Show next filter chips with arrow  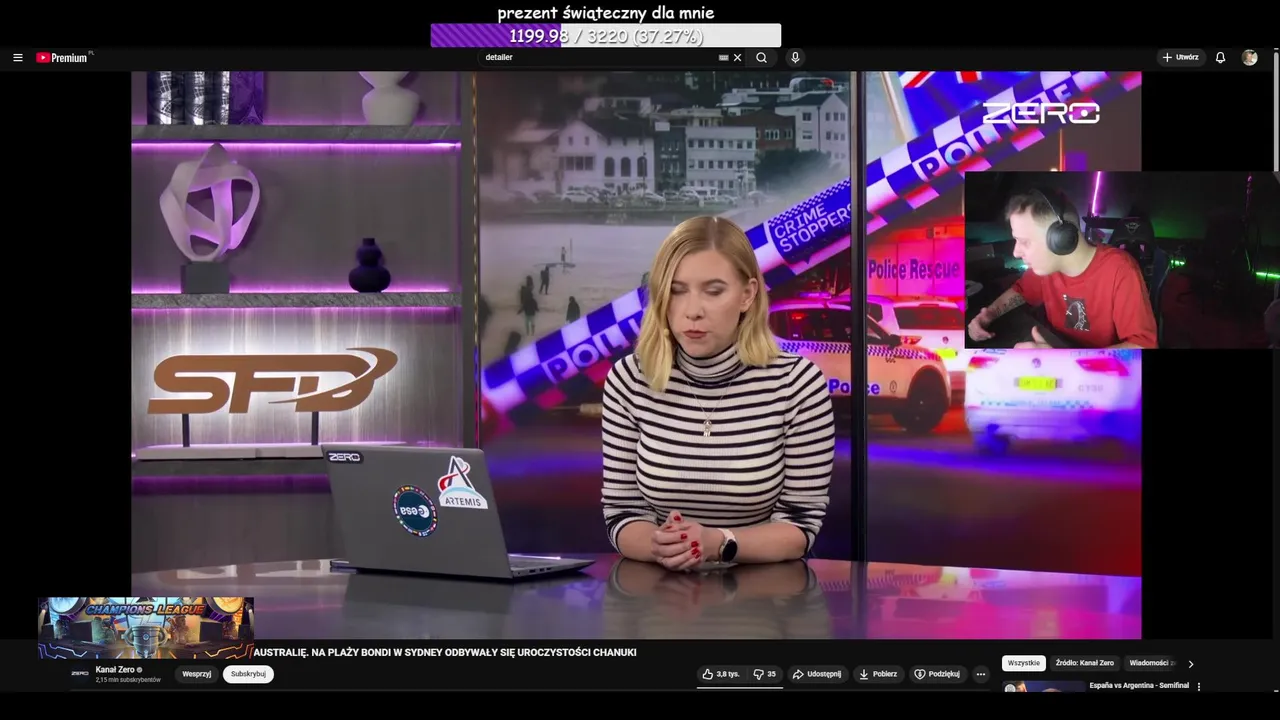click(1190, 663)
